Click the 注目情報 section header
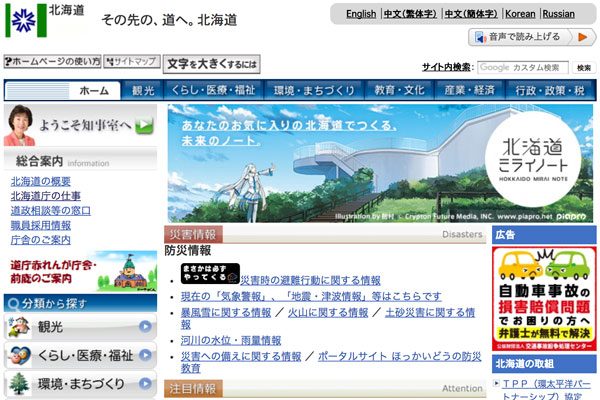 pos(325,389)
